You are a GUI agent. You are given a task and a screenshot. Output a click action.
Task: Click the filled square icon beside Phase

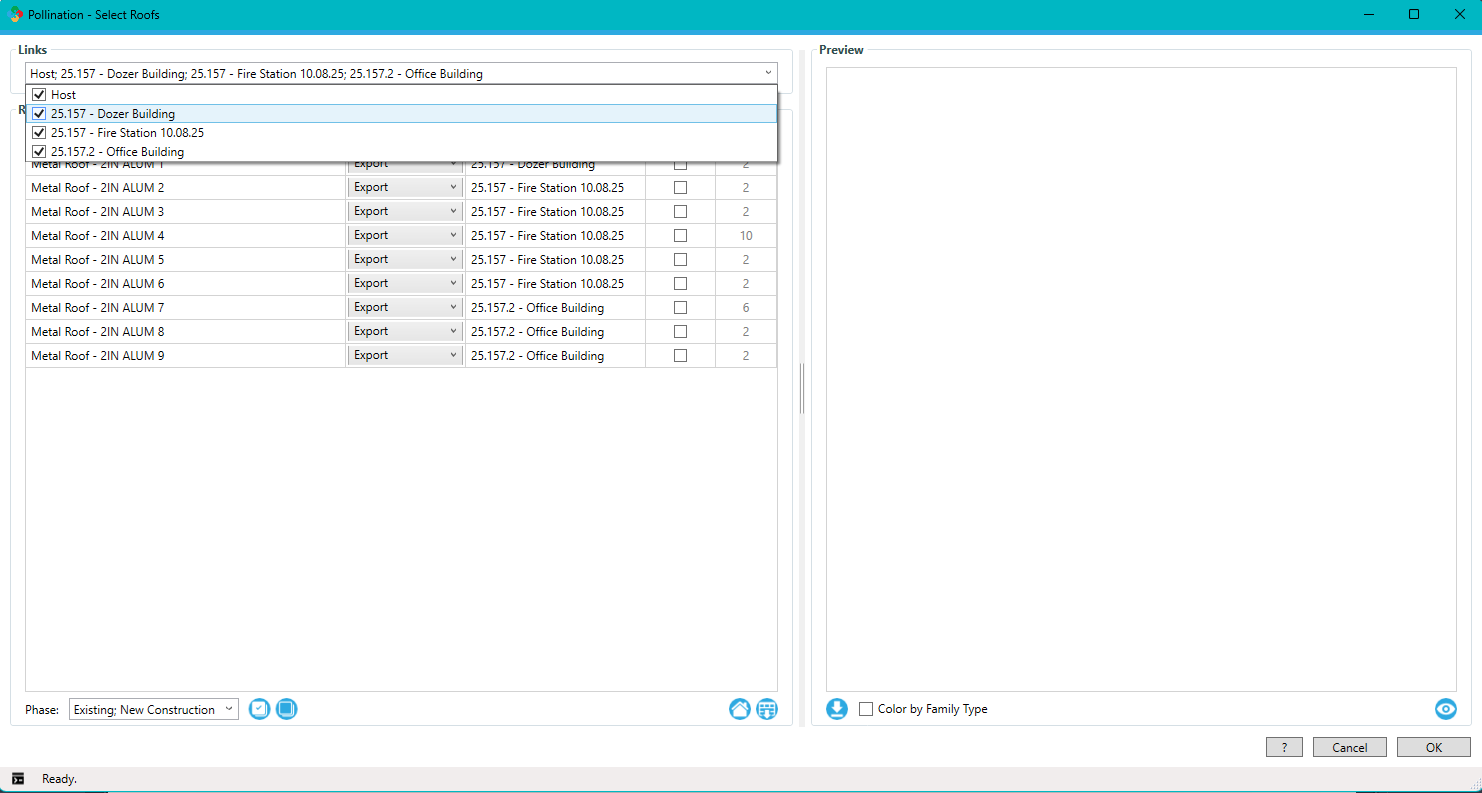[287, 709]
